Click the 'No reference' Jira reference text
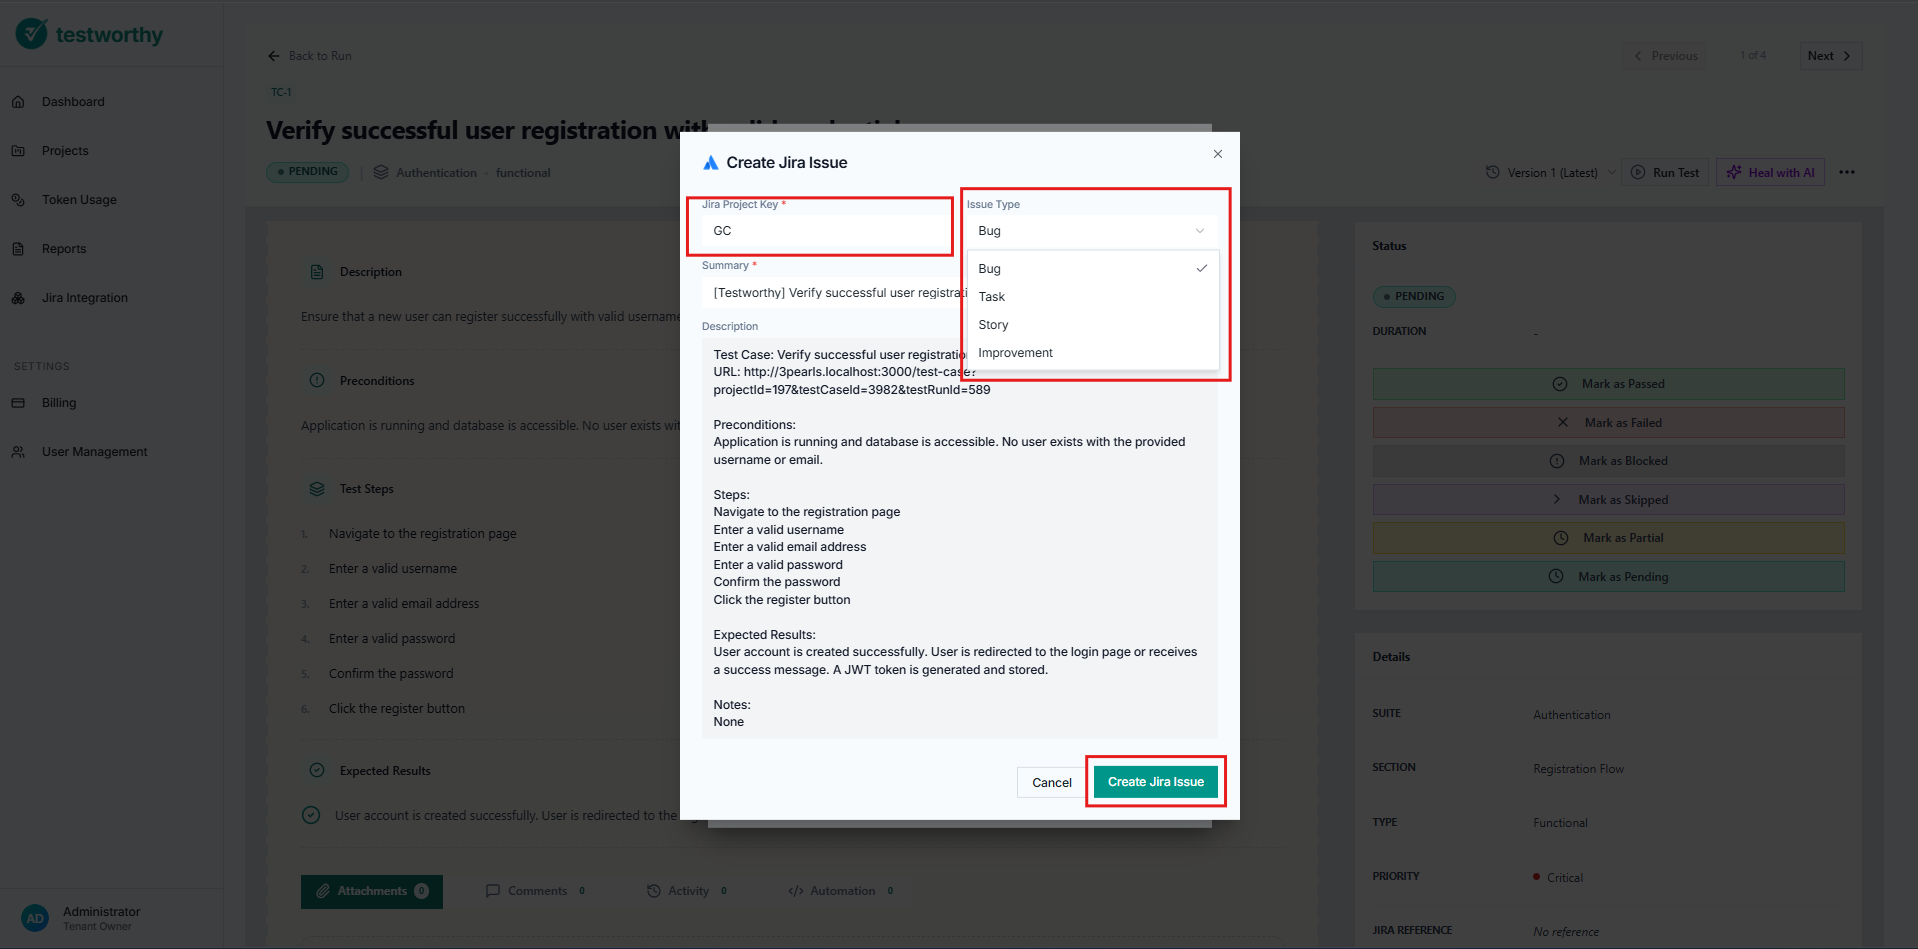 click(1566, 932)
